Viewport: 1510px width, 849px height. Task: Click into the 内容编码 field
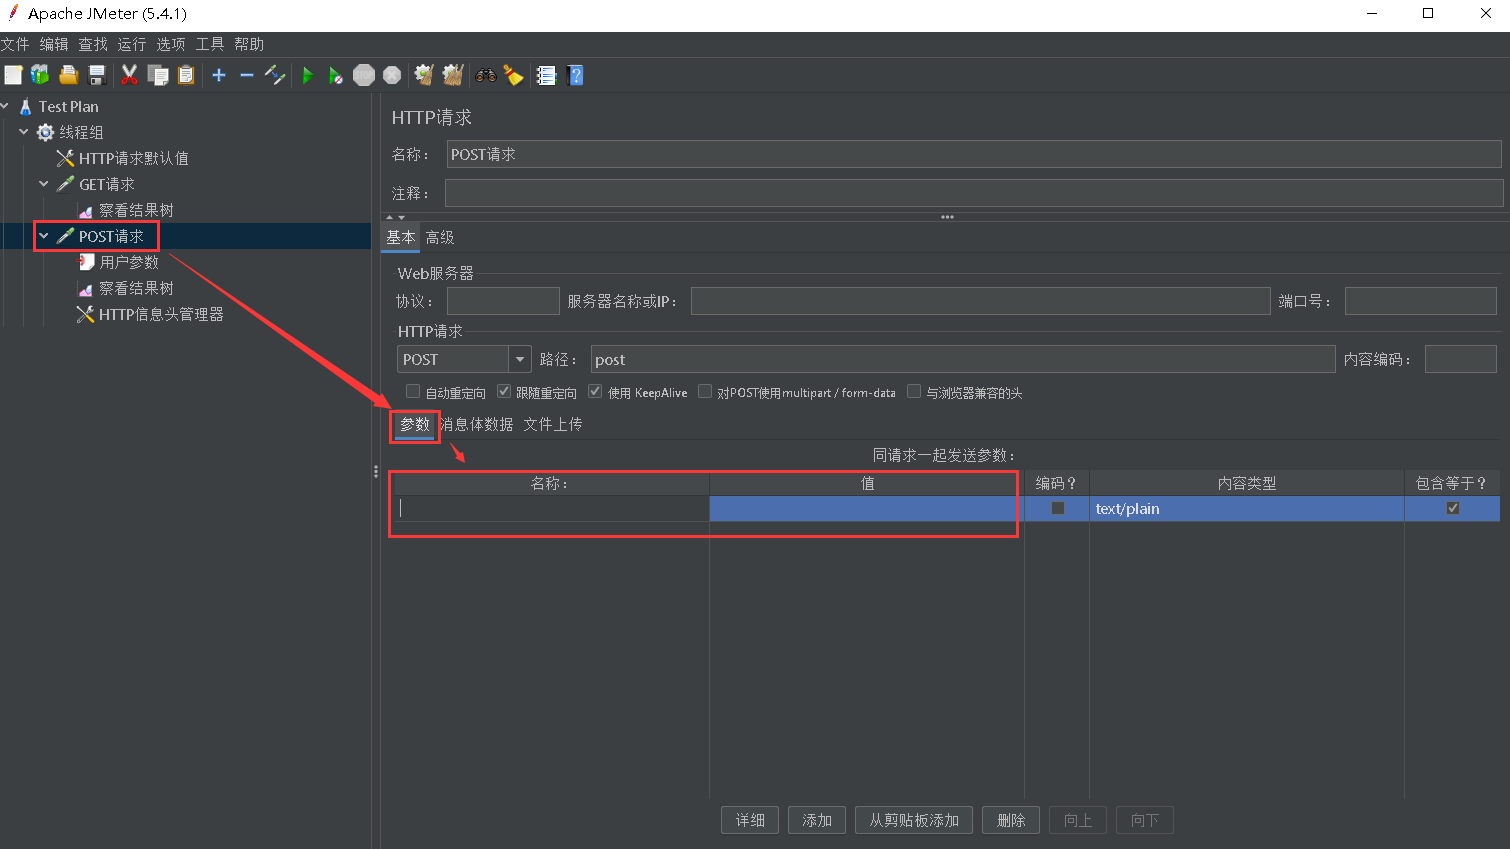[1460, 359]
